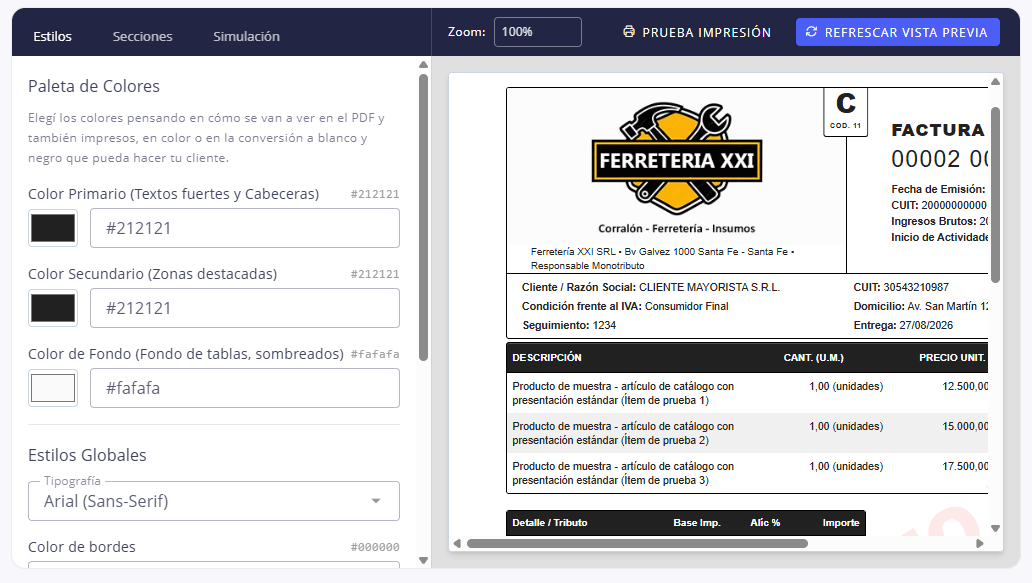Screen dimensions: 1032x583
Task: Open the Tipografía dropdown
Action: [x=214, y=501]
